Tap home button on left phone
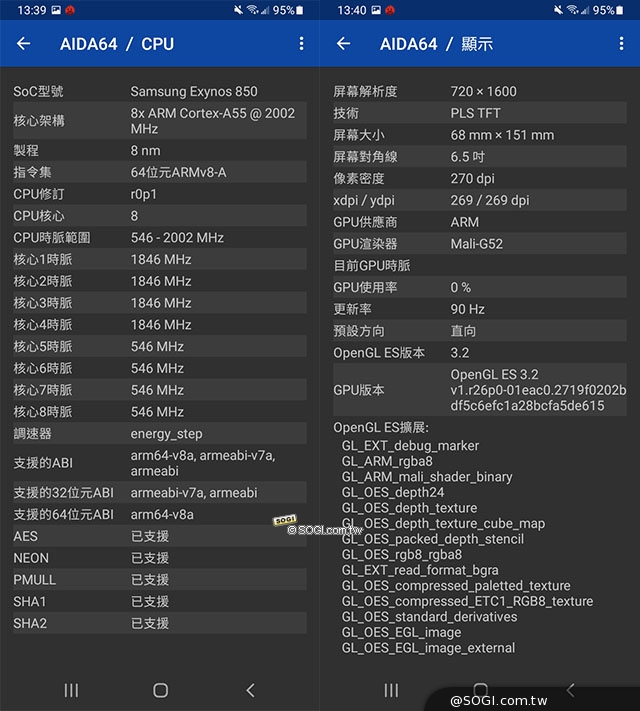640x711 pixels. point(161,690)
